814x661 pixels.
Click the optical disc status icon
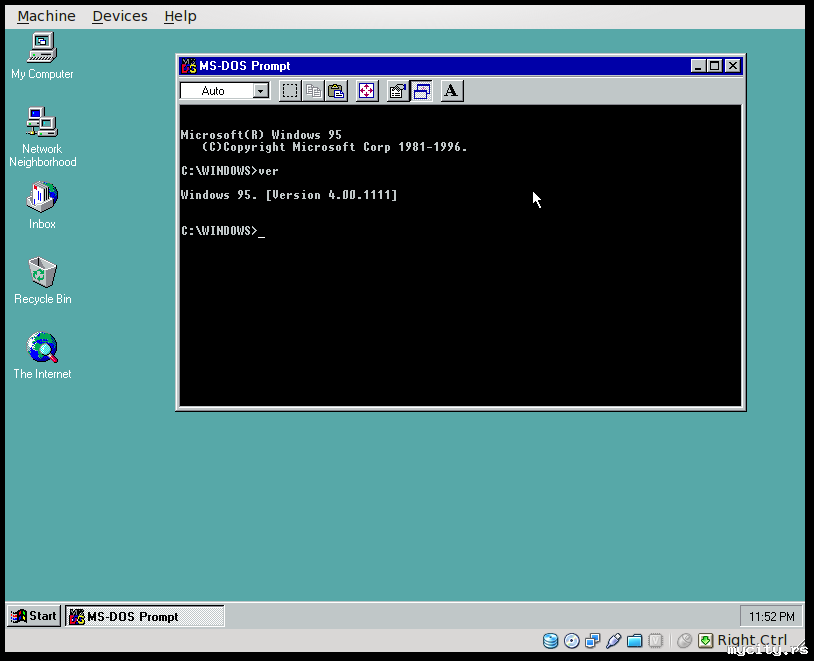pyautogui.click(x=572, y=641)
